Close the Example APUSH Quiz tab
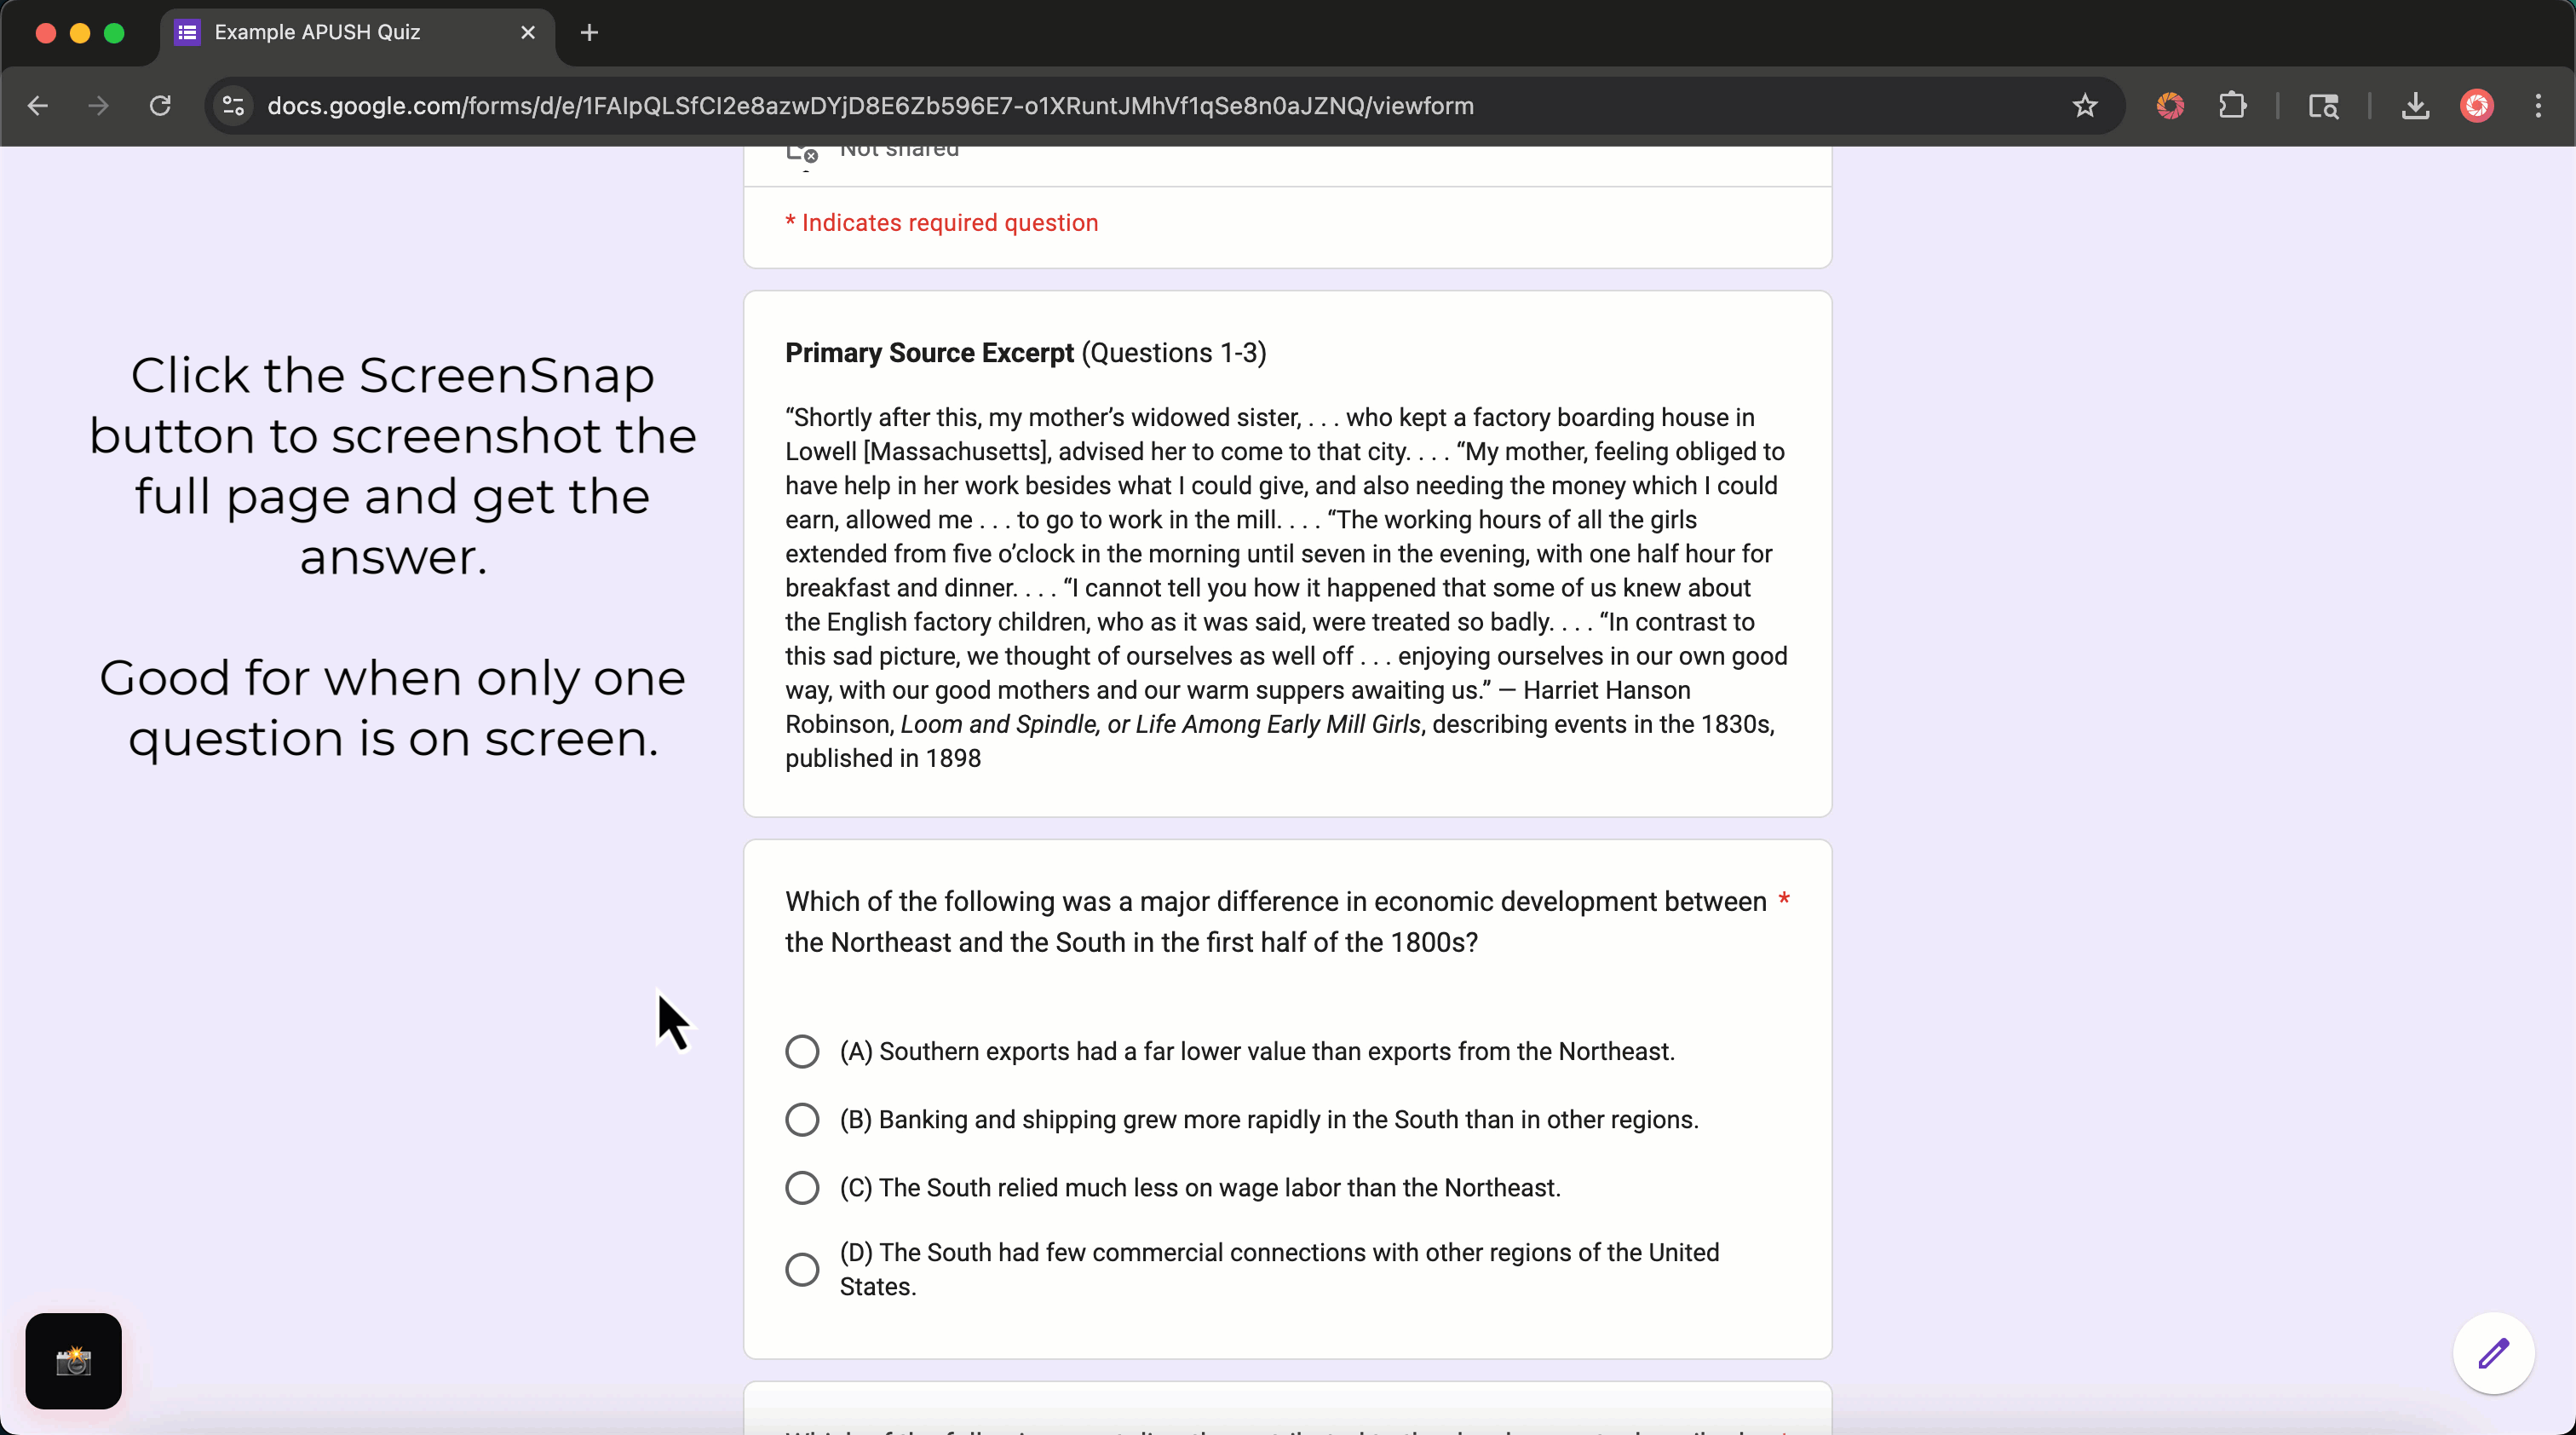This screenshot has height=1435, width=2576. pos(528,33)
